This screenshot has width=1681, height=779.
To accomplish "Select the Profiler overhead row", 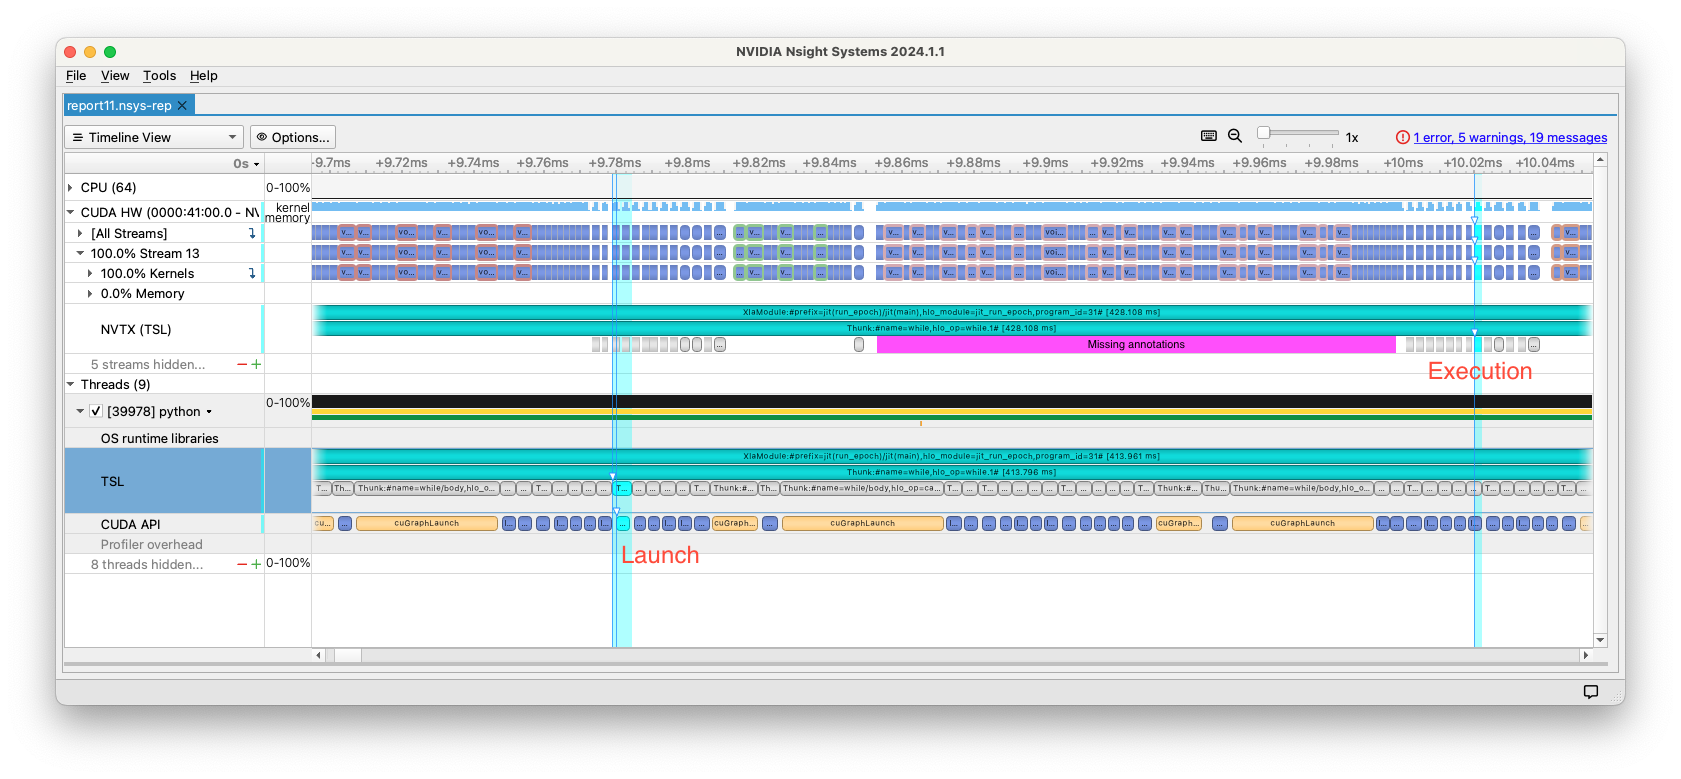I will pos(163,544).
